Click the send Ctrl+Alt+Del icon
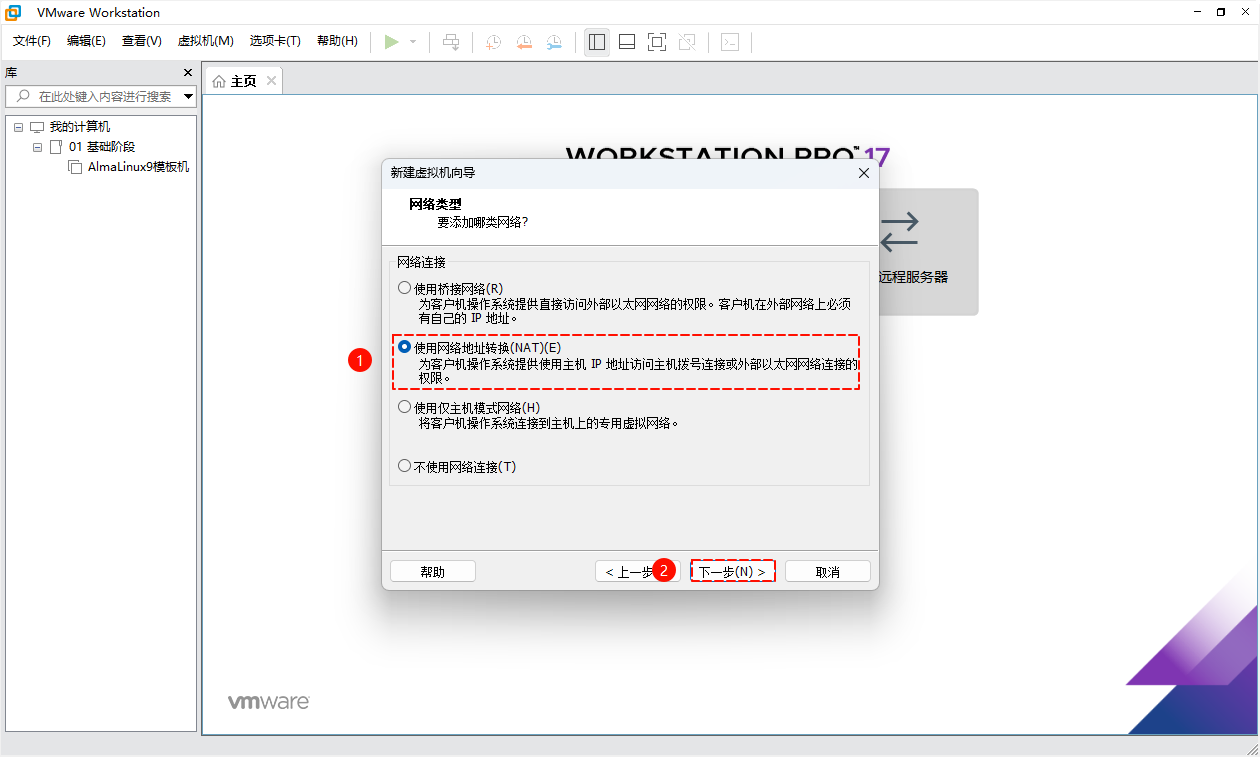The height and width of the screenshot is (757, 1260). (451, 42)
